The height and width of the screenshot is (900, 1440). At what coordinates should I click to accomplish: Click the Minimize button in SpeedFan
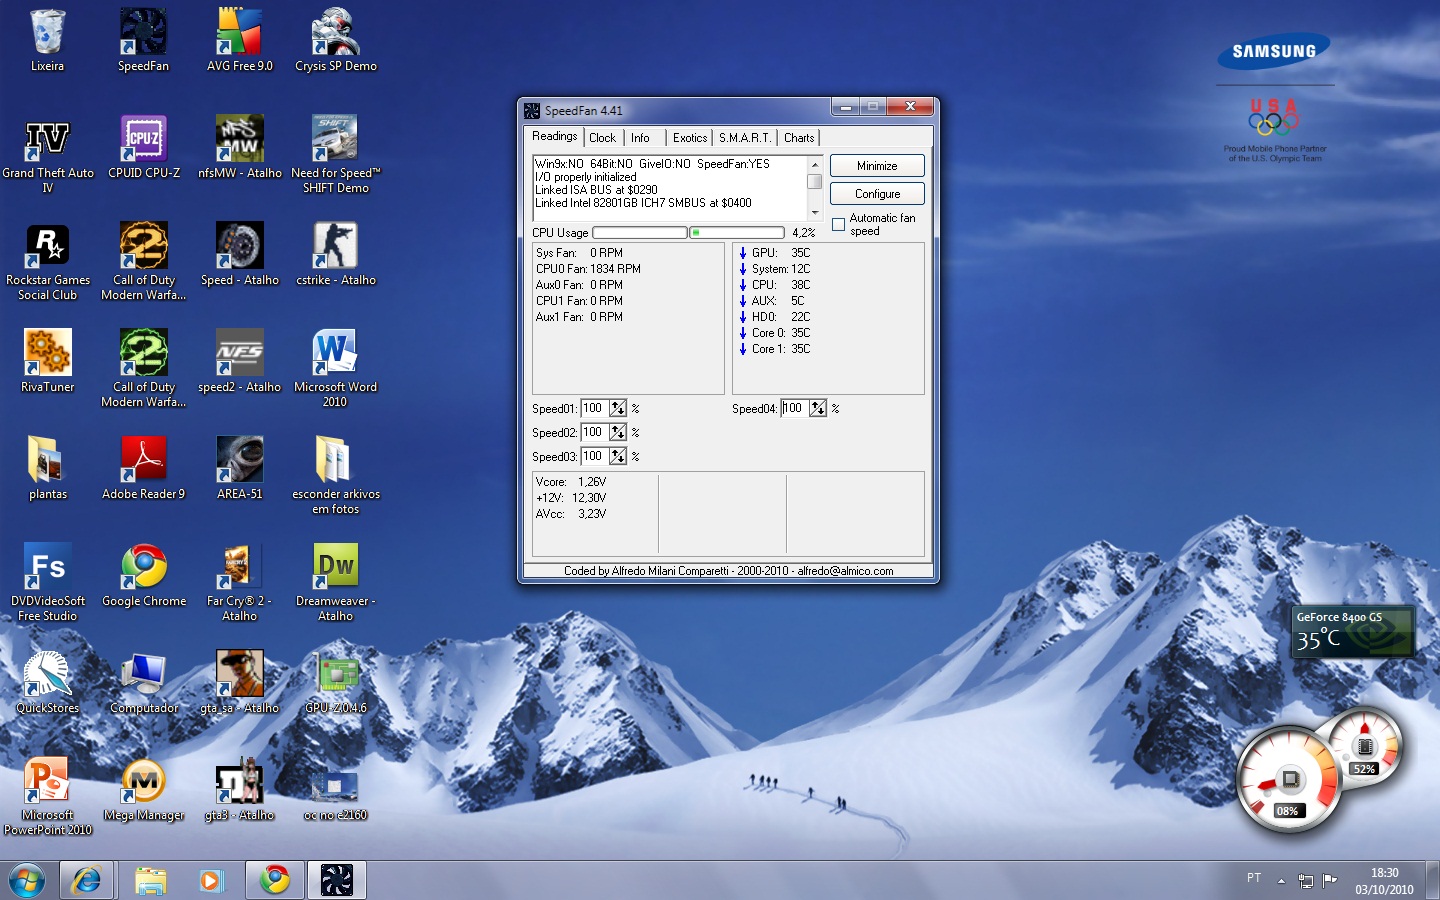click(x=877, y=166)
